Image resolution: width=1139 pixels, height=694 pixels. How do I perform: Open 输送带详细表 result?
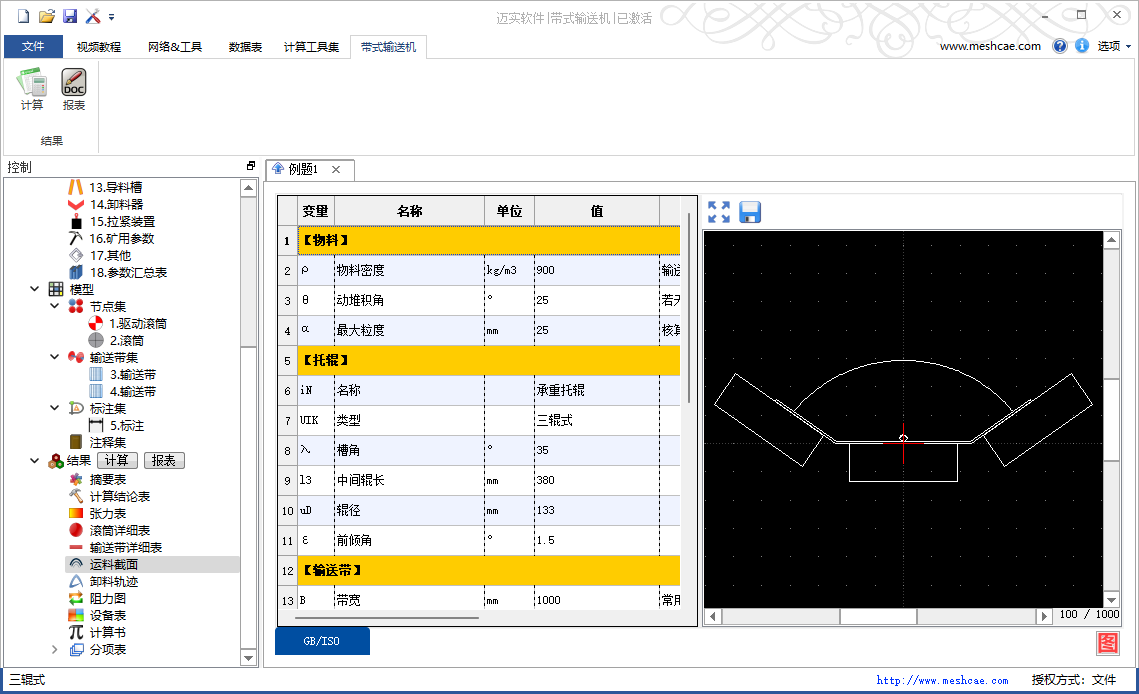(x=125, y=547)
